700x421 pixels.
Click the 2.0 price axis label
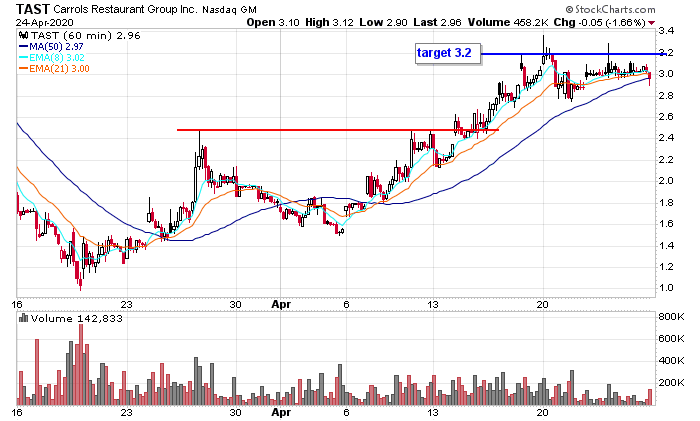point(666,181)
